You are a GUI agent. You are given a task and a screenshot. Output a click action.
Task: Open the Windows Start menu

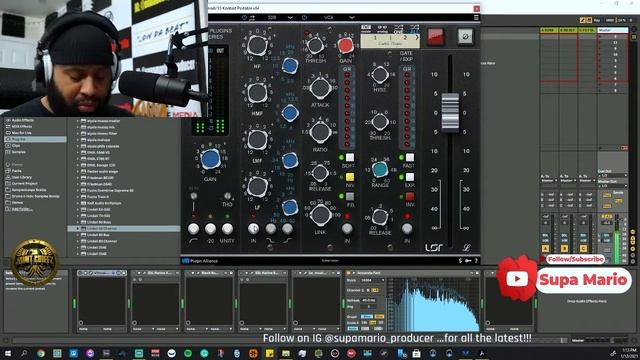pyautogui.click(x=7, y=353)
